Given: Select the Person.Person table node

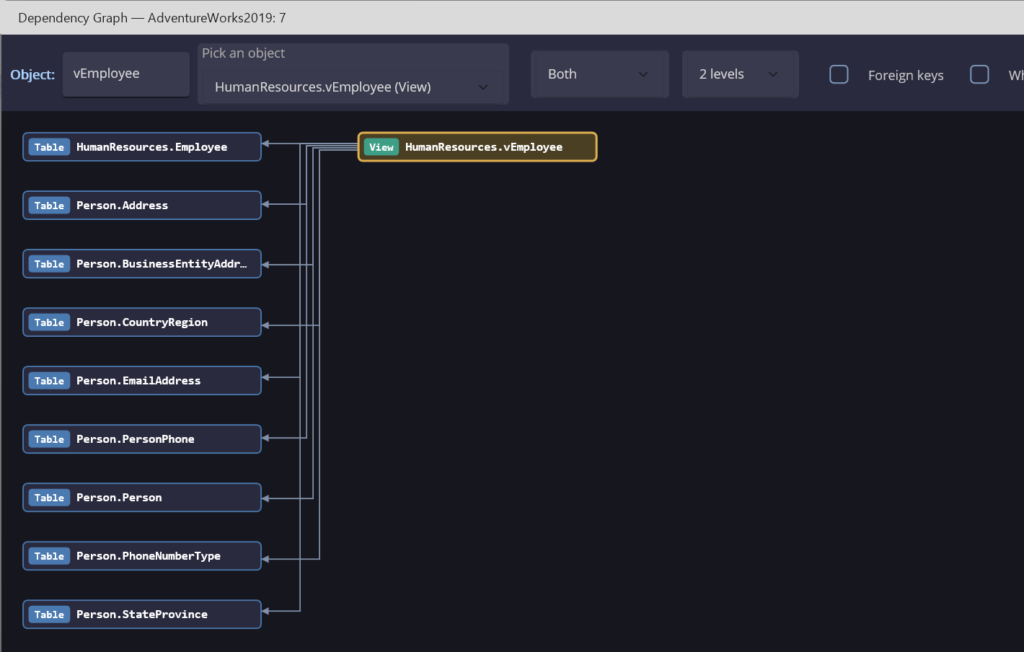Looking at the screenshot, I should [x=142, y=497].
